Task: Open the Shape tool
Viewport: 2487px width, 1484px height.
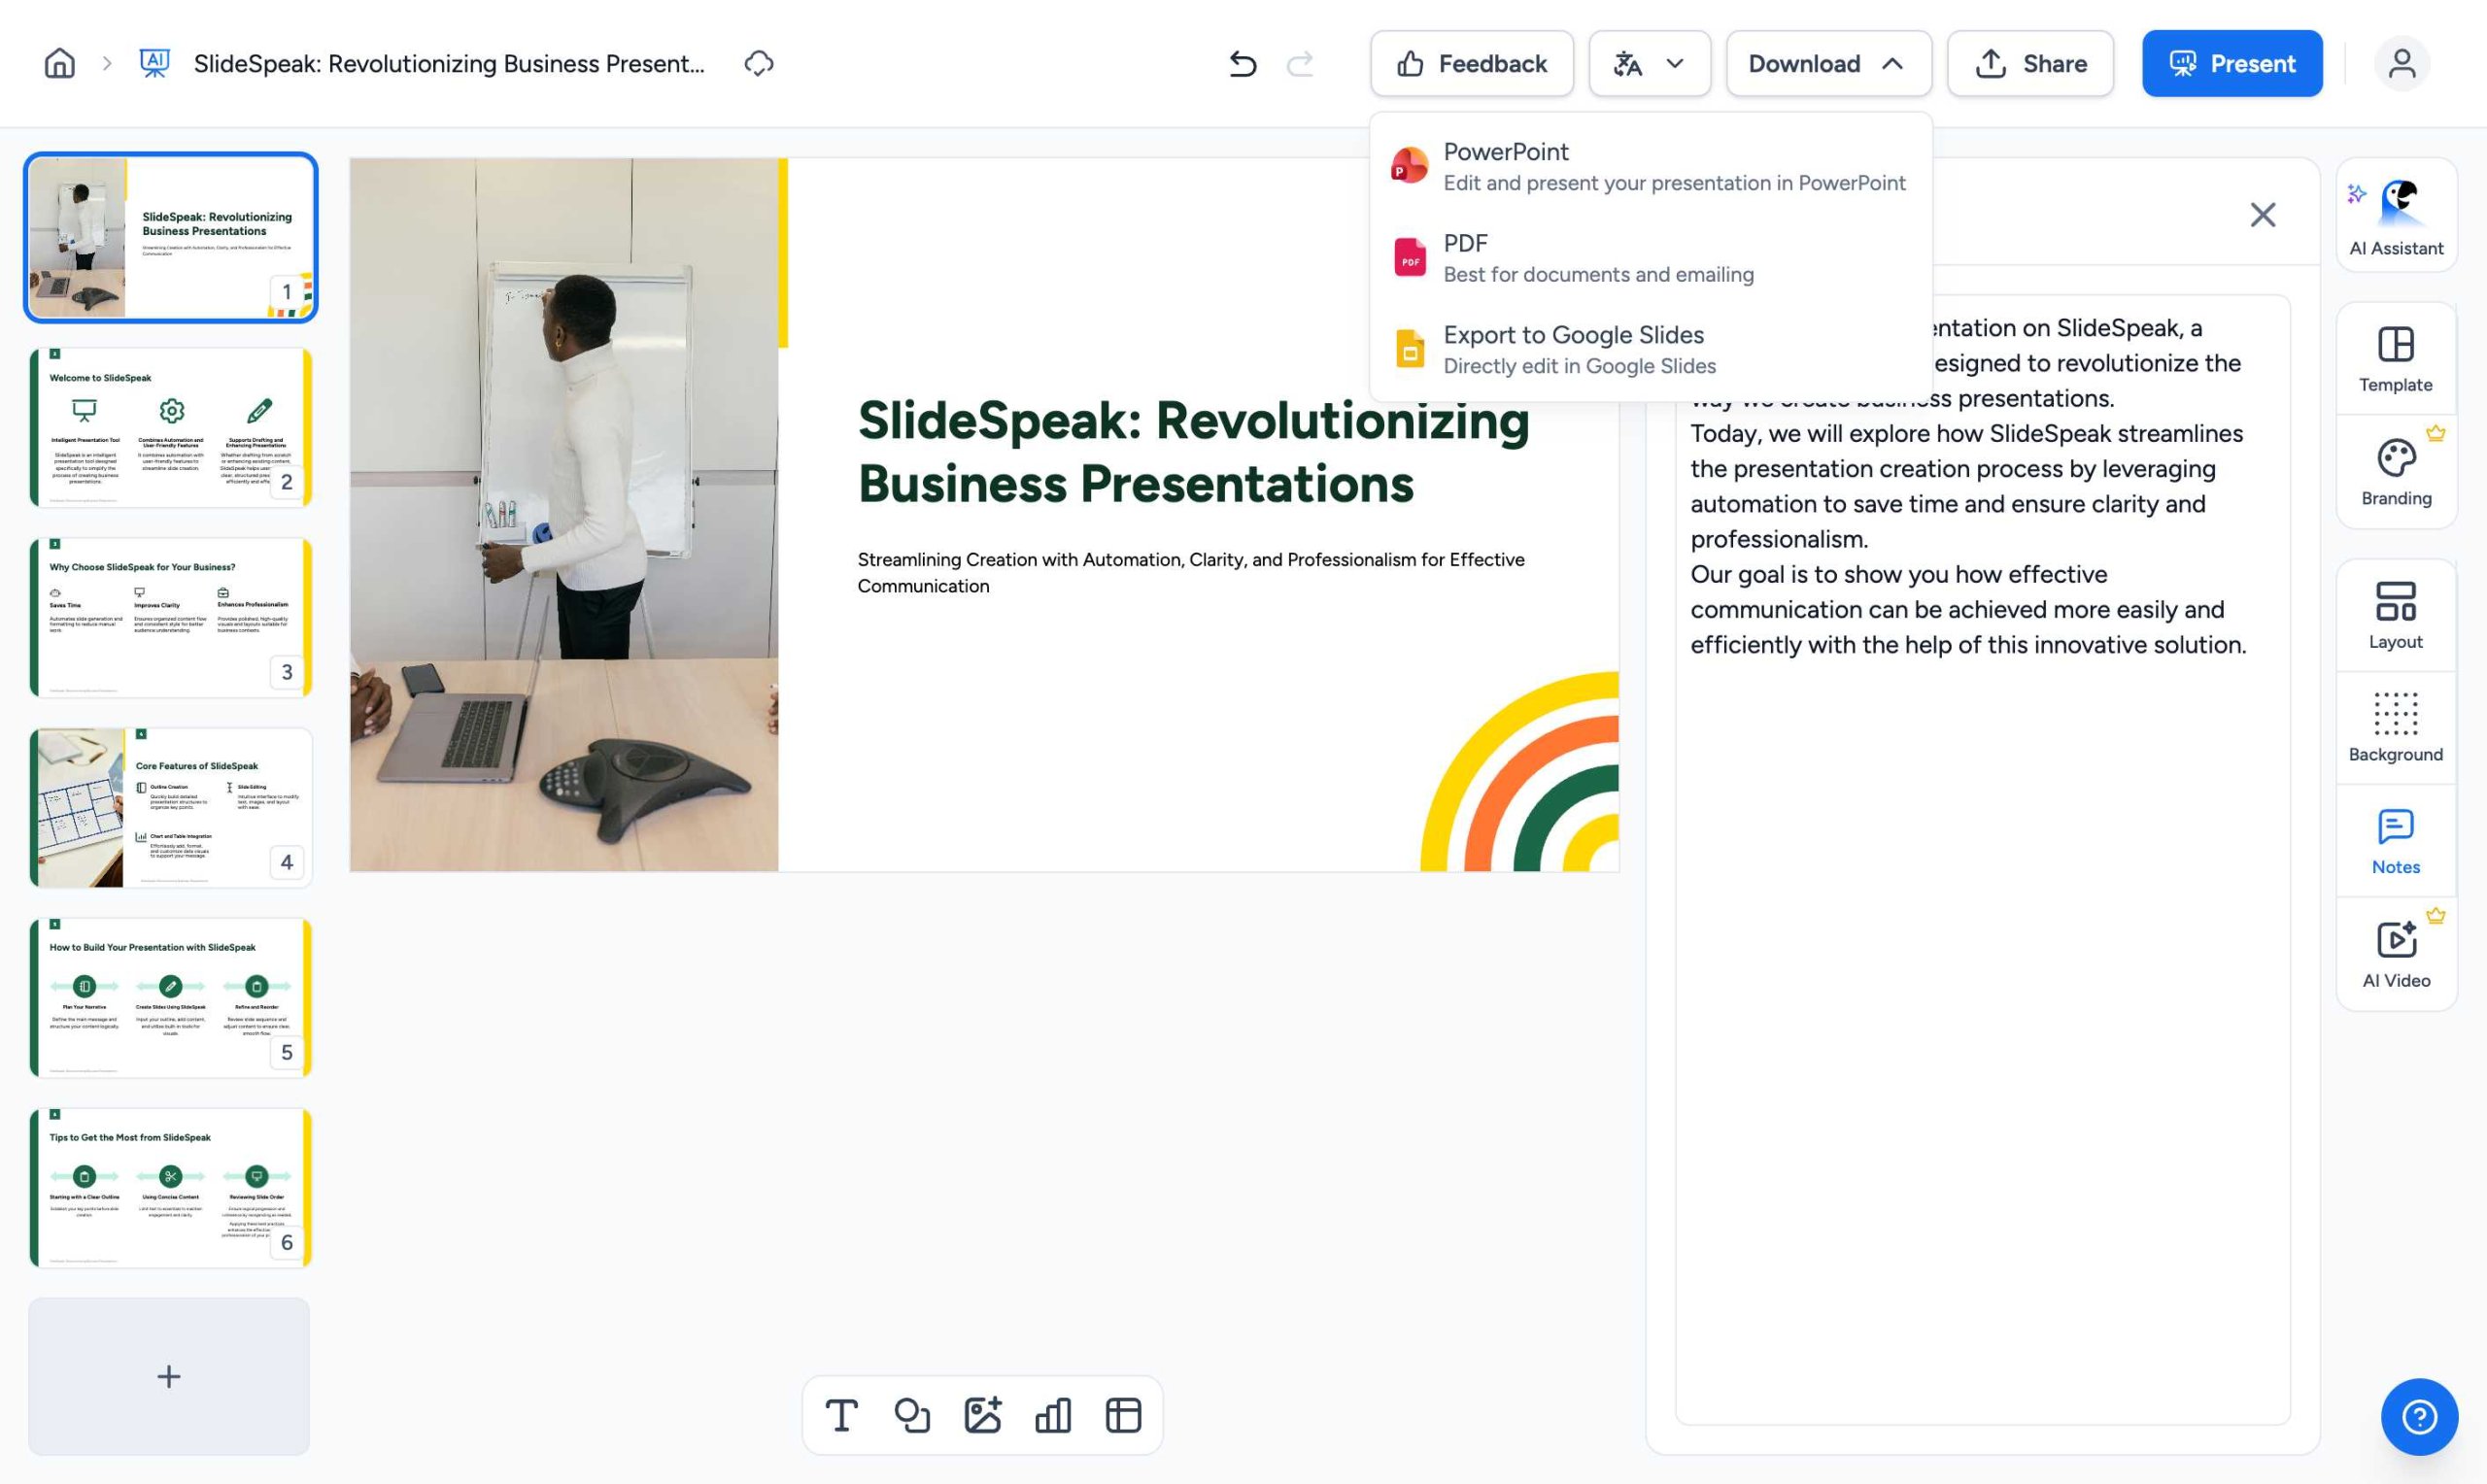Action: 912,1415
